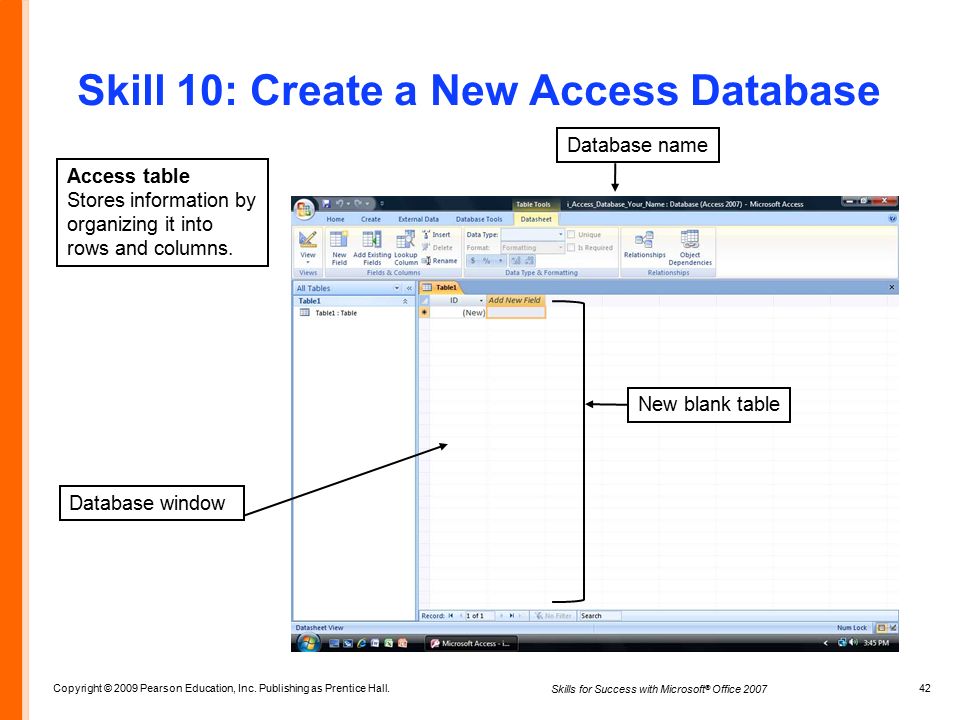Collapse navigation pane with shutter bar button

coord(409,288)
